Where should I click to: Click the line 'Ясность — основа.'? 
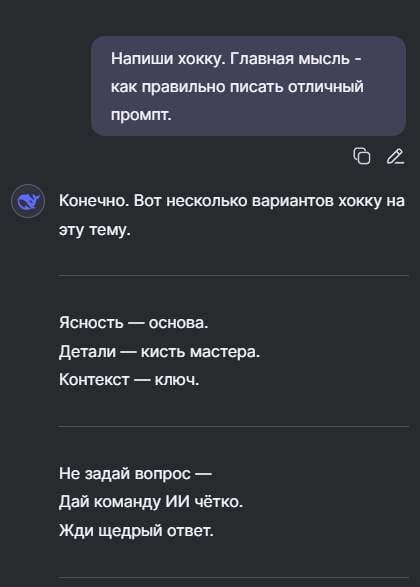click(134, 322)
